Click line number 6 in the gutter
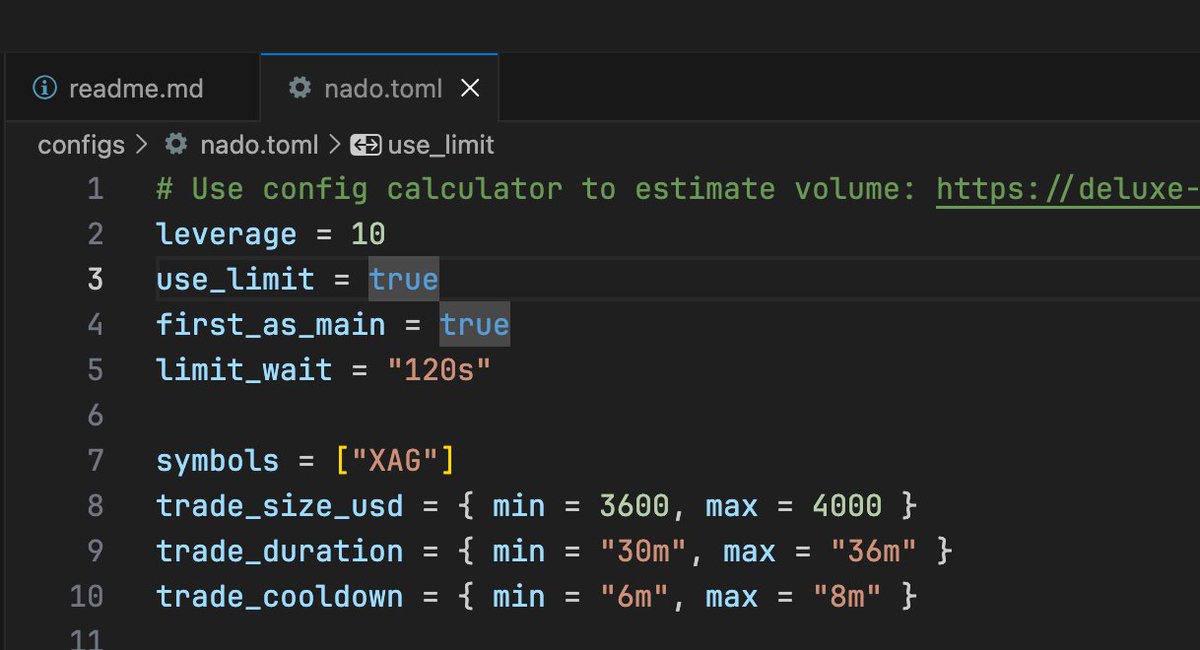Image resolution: width=1200 pixels, height=650 pixels. pos(95,415)
